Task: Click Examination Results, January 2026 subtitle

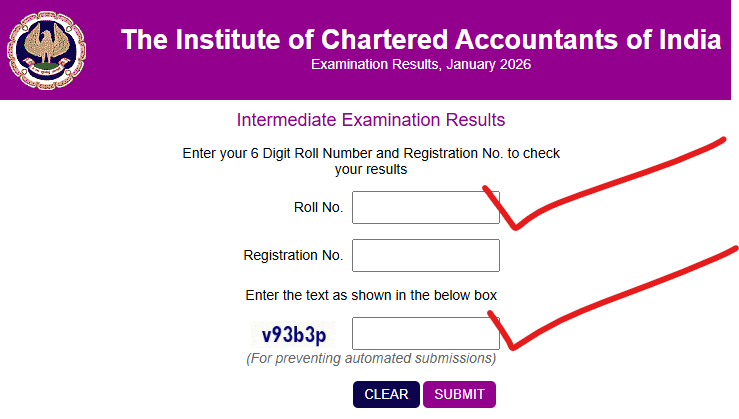Action: point(421,65)
